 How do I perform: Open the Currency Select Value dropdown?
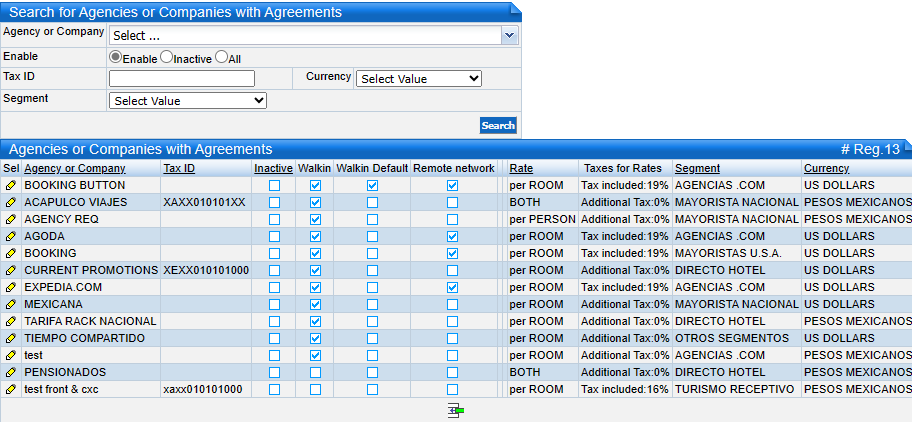coord(419,78)
